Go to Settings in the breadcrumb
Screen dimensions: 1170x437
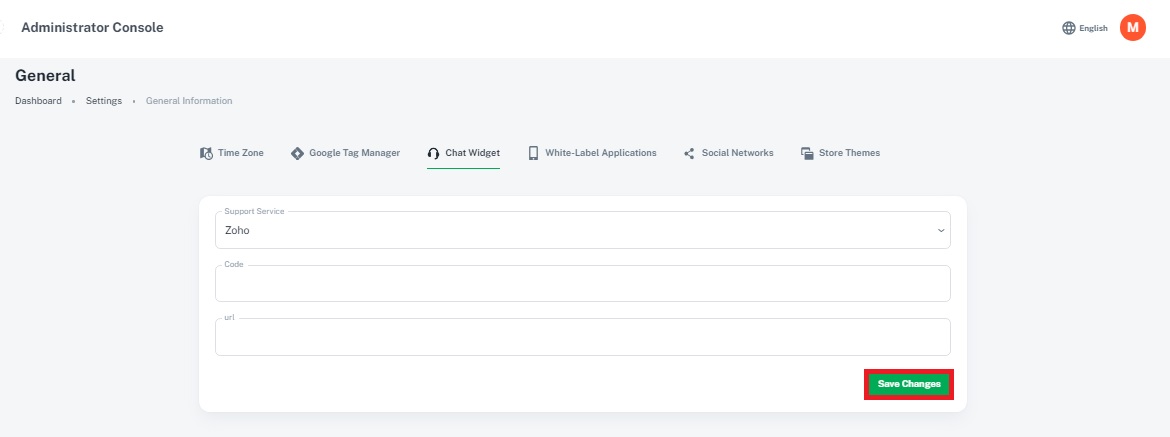click(x=104, y=101)
